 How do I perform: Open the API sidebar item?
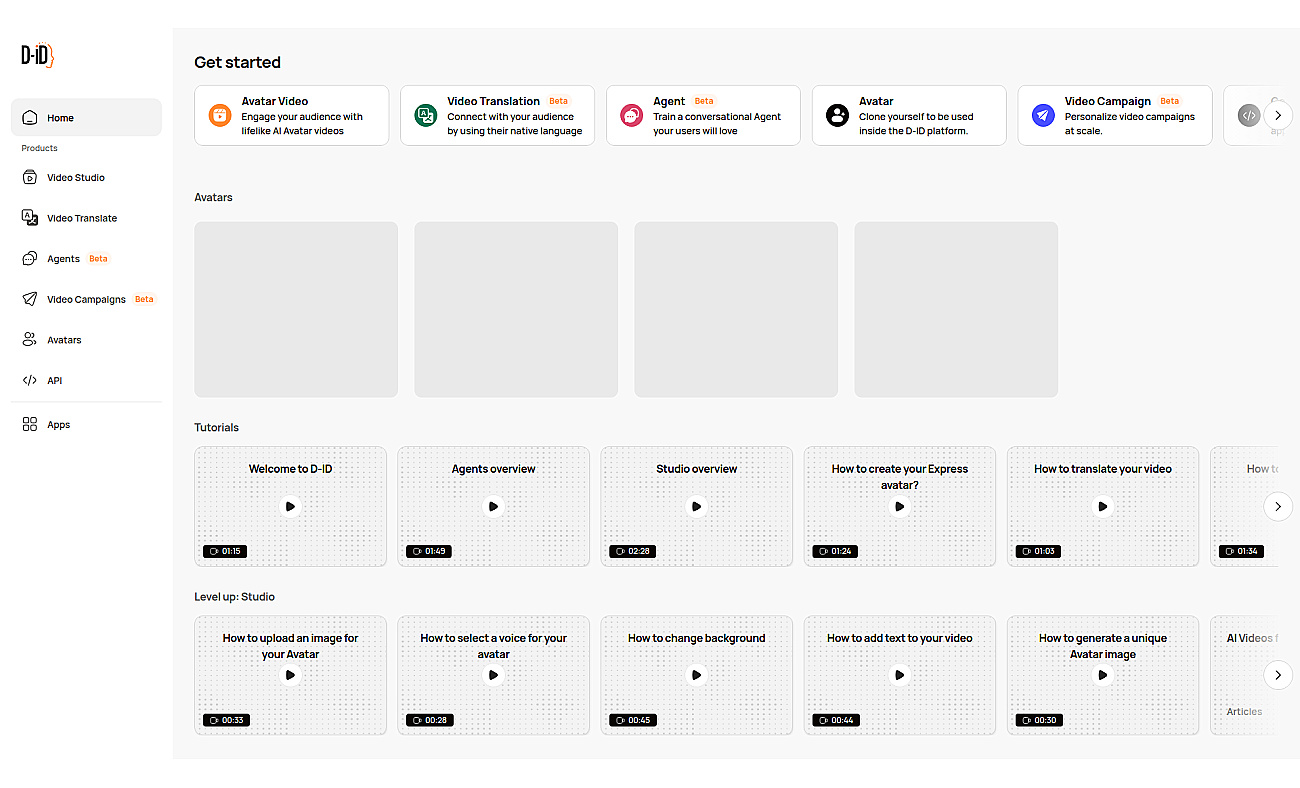pyautogui.click(x=86, y=380)
